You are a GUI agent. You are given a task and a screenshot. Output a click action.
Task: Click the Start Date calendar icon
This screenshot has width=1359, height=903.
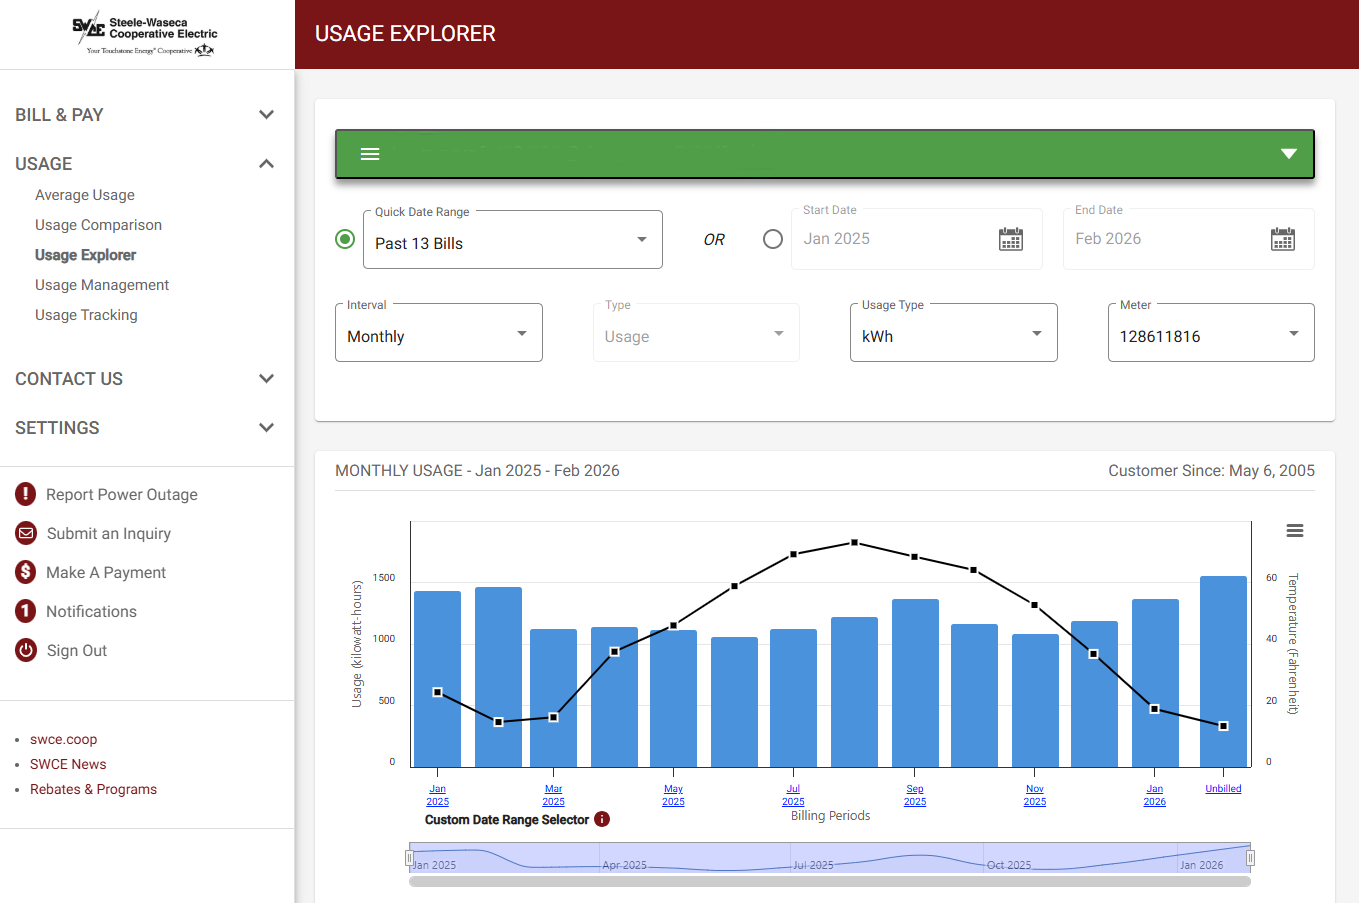(x=1011, y=239)
